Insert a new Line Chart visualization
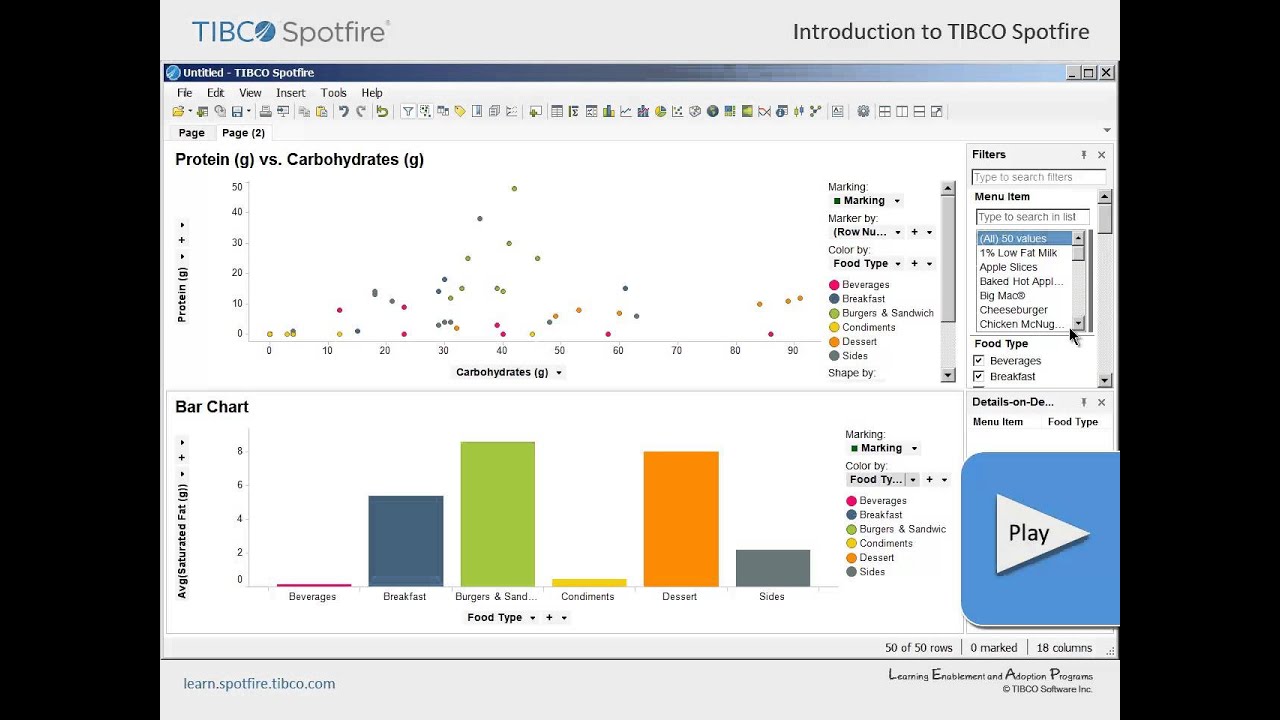Viewport: 1280px width, 720px height. (626, 111)
